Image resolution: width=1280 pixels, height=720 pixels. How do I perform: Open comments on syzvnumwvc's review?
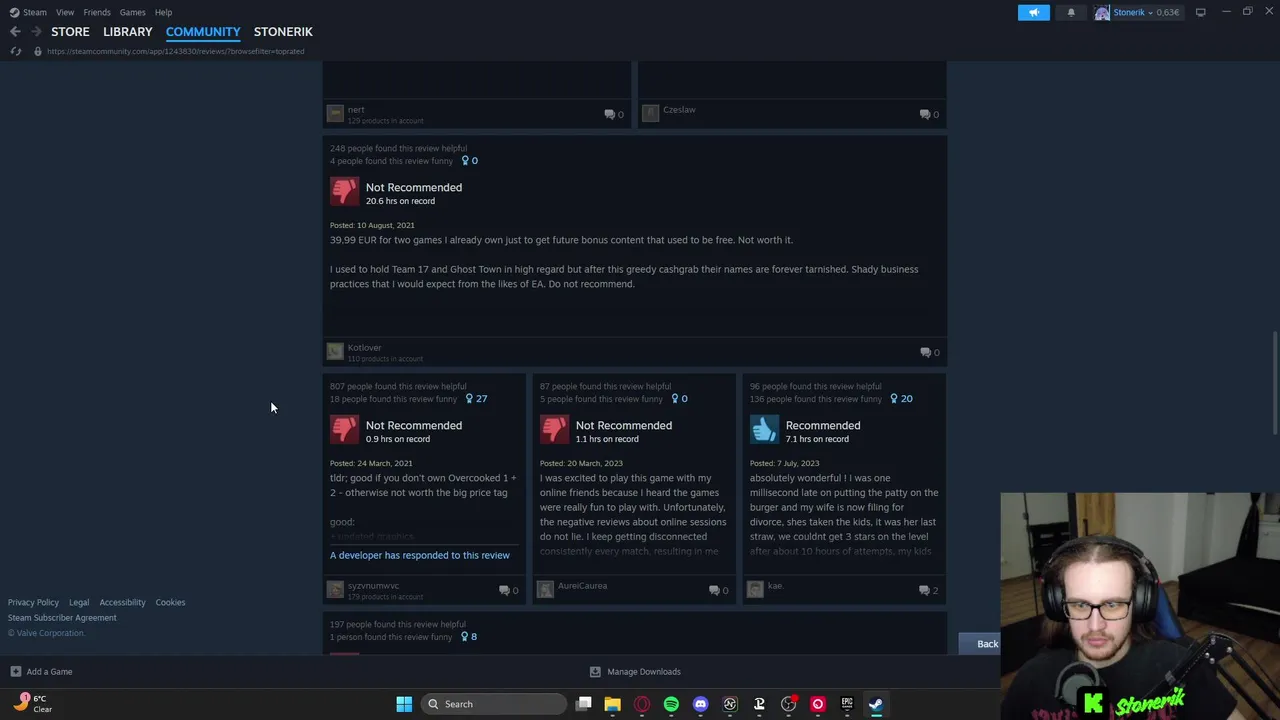click(x=509, y=590)
